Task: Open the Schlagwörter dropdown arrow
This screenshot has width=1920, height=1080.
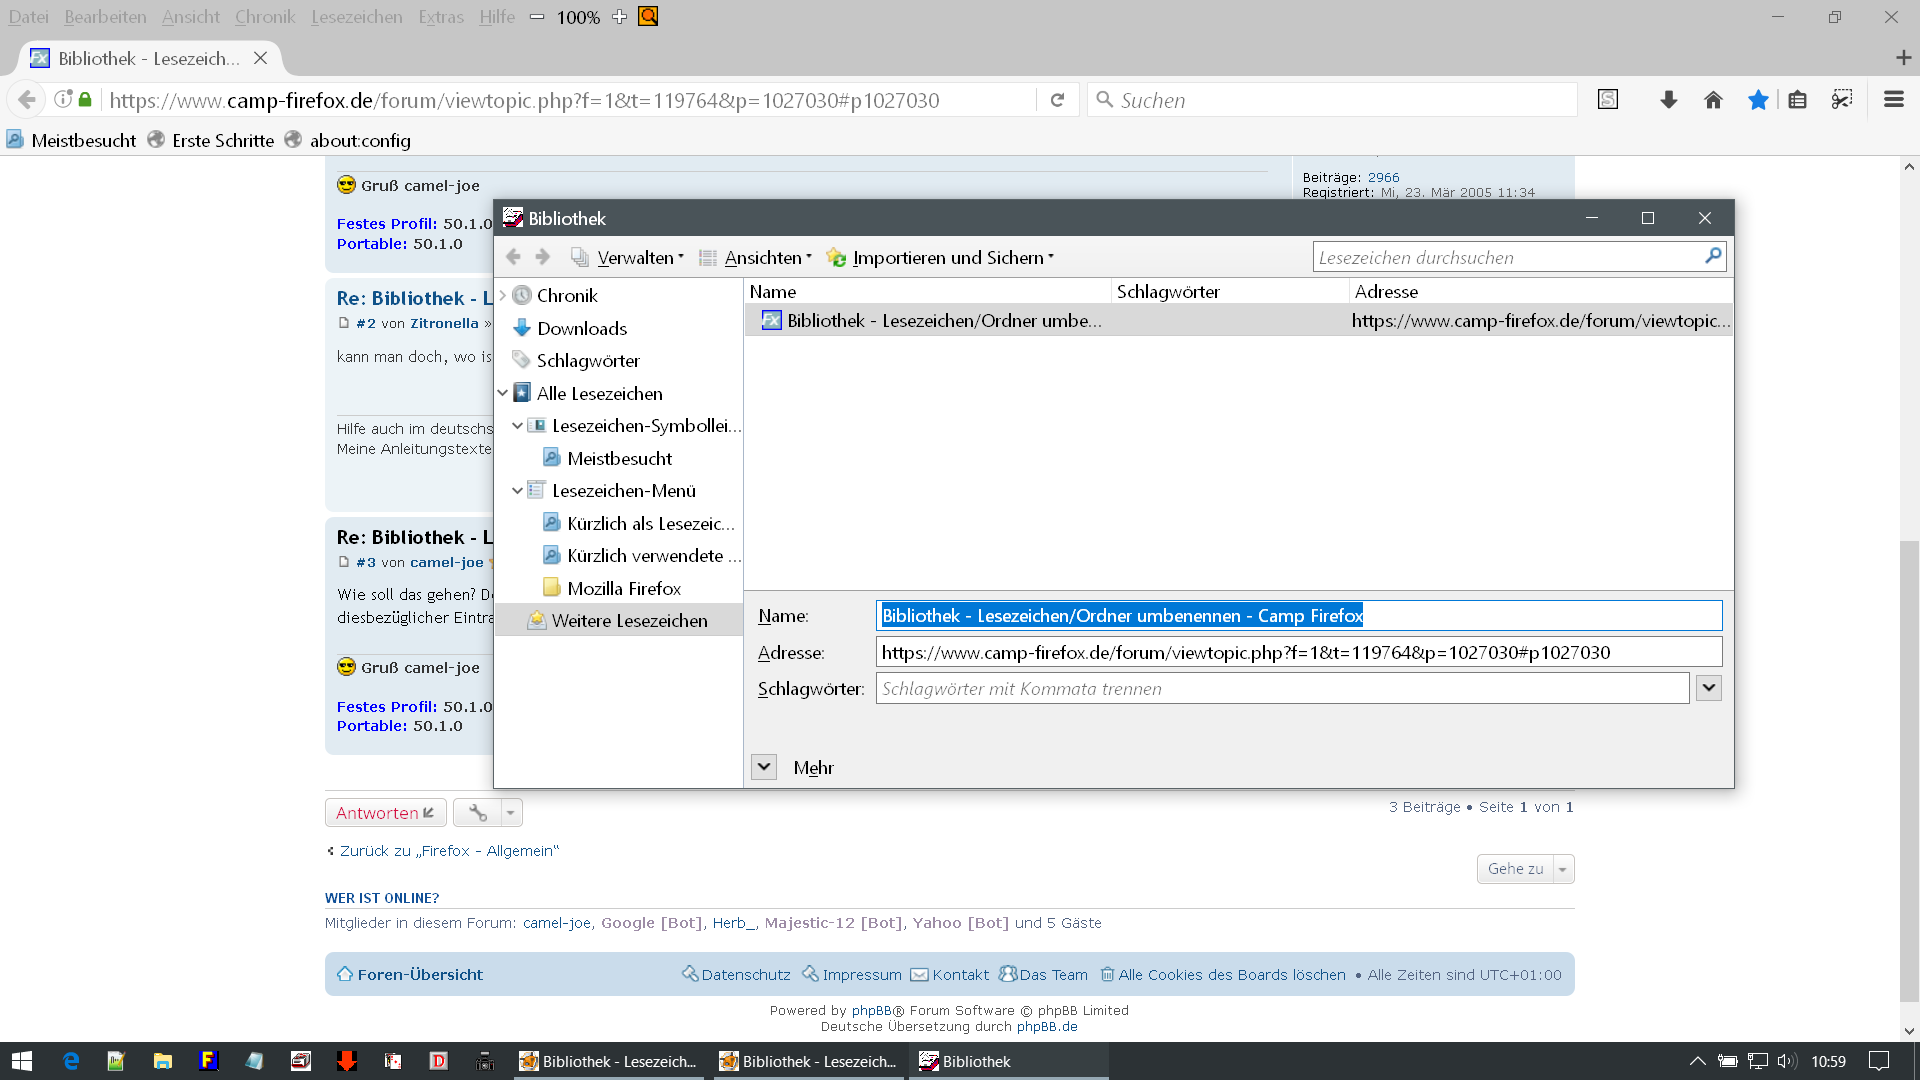Action: pos(1708,688)
